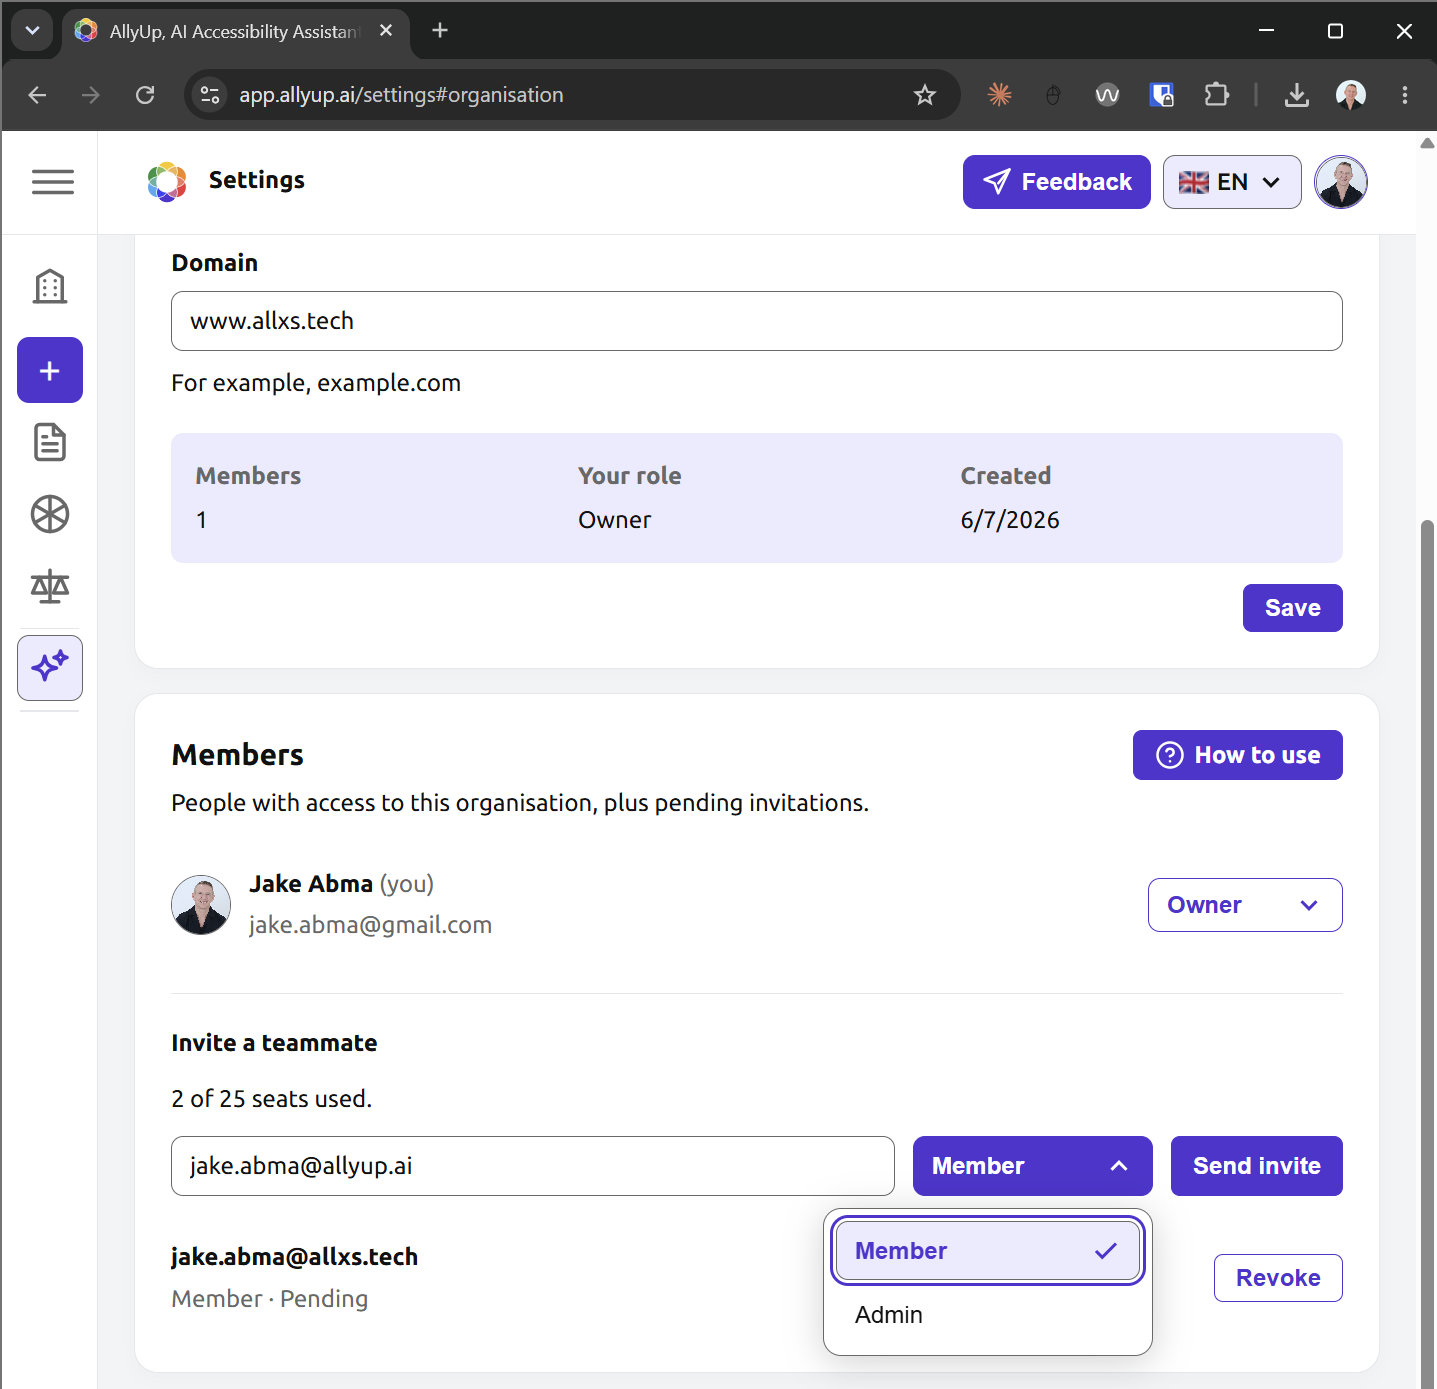Image resolution: width=1437 pixels, height=1389 pixels.
Task: Go back with the browser back arrow
Action: point(37,95)
